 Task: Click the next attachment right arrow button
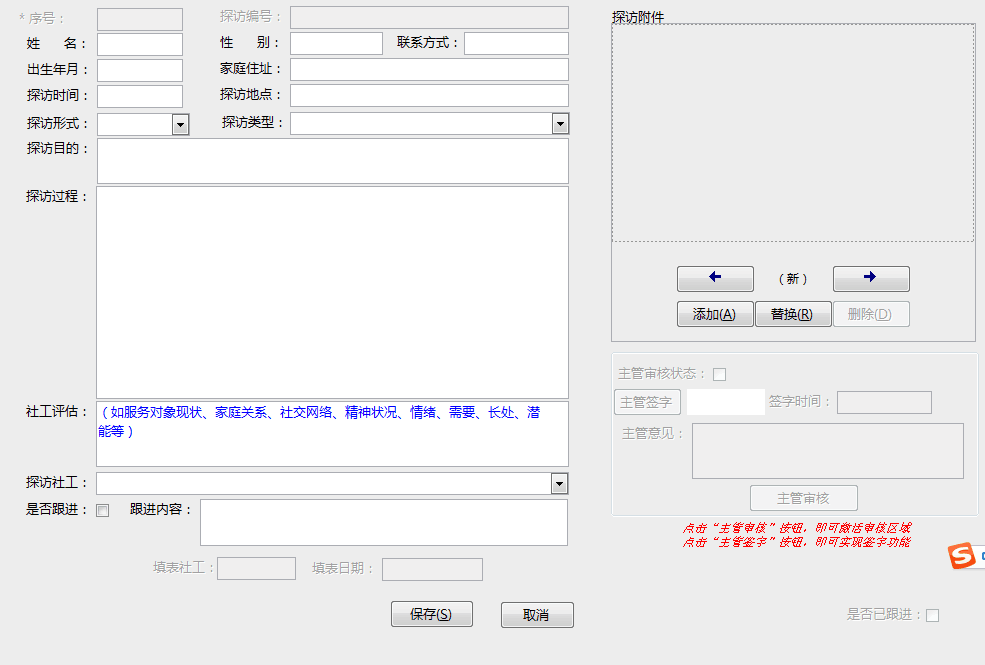tap(871, 278)
